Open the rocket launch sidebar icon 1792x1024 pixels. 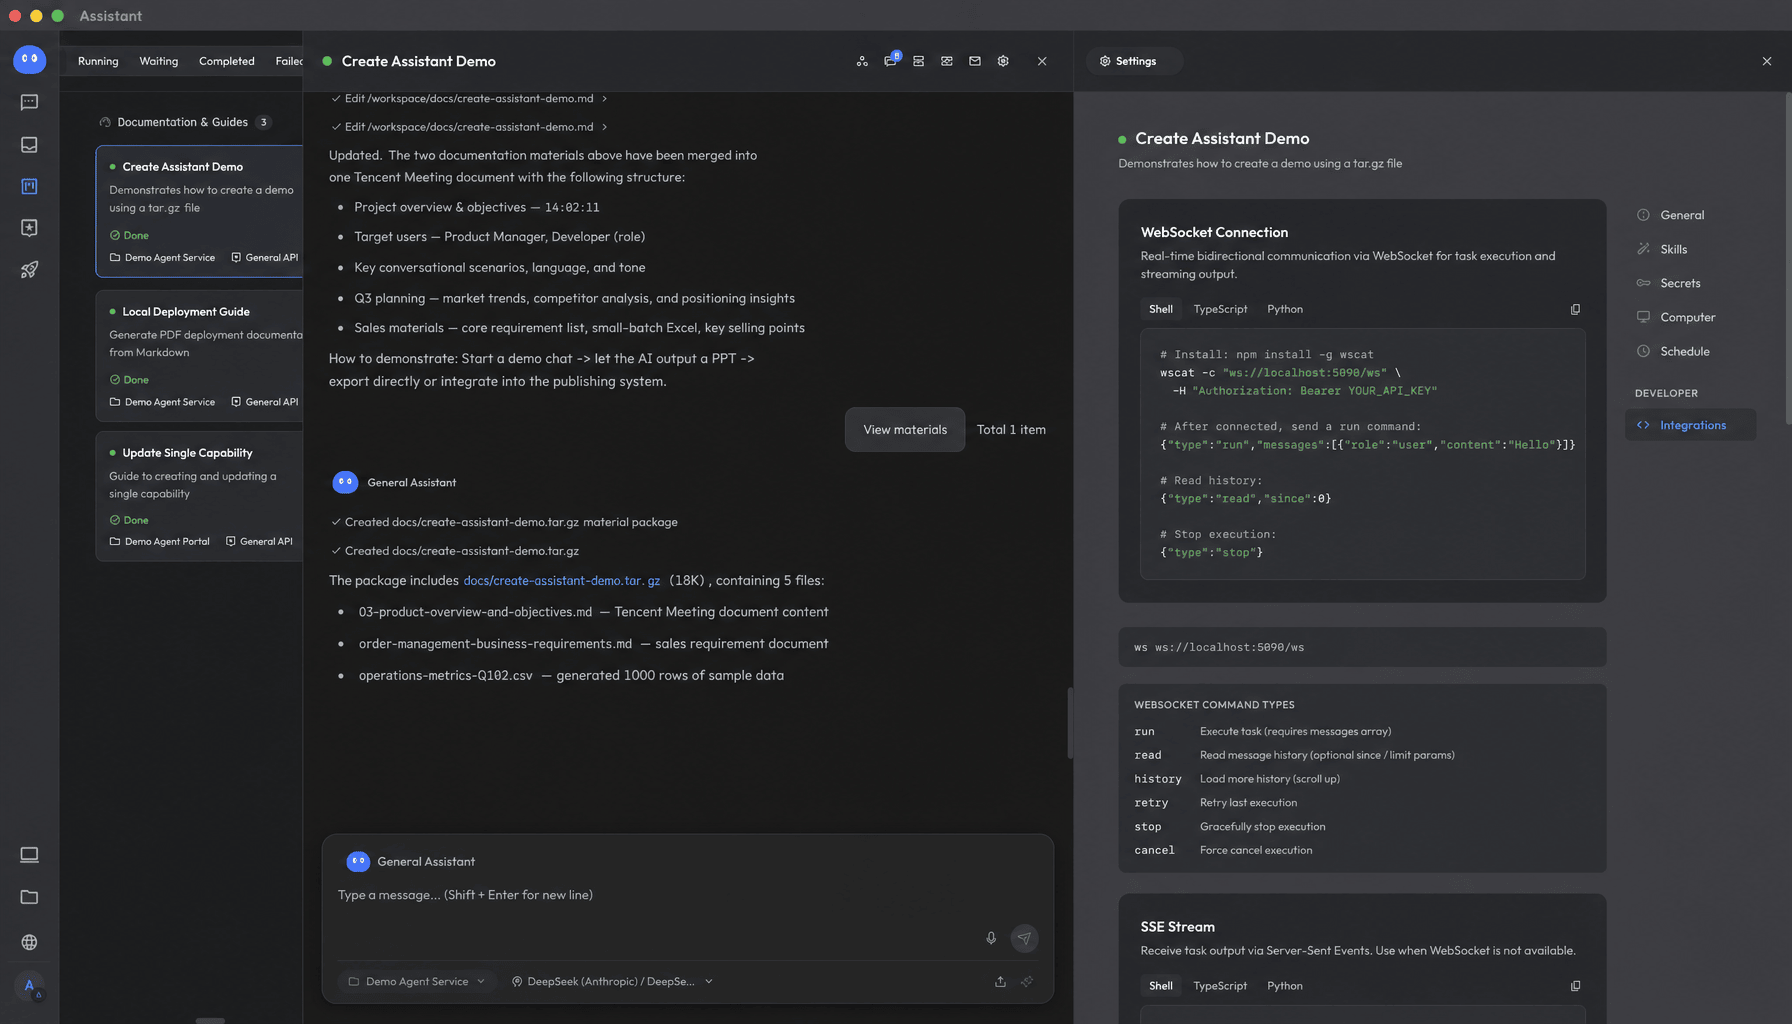point(29,270)
